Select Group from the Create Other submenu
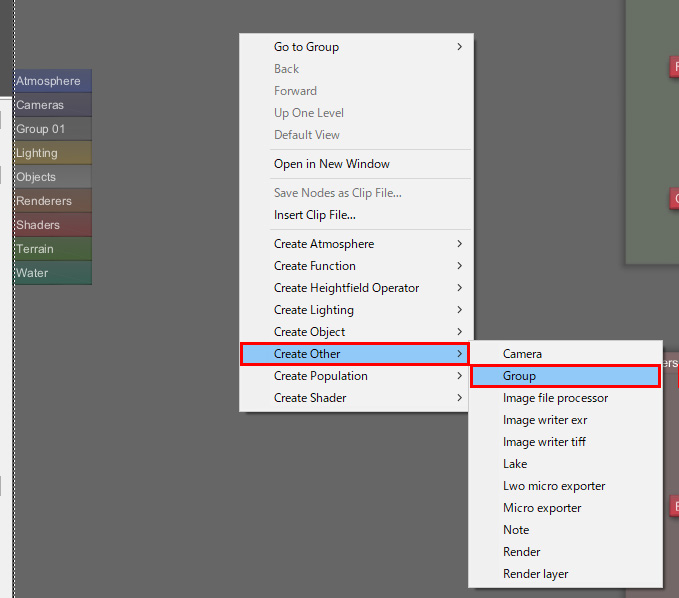Screen dimensions: 679x598 coord(519,376)
